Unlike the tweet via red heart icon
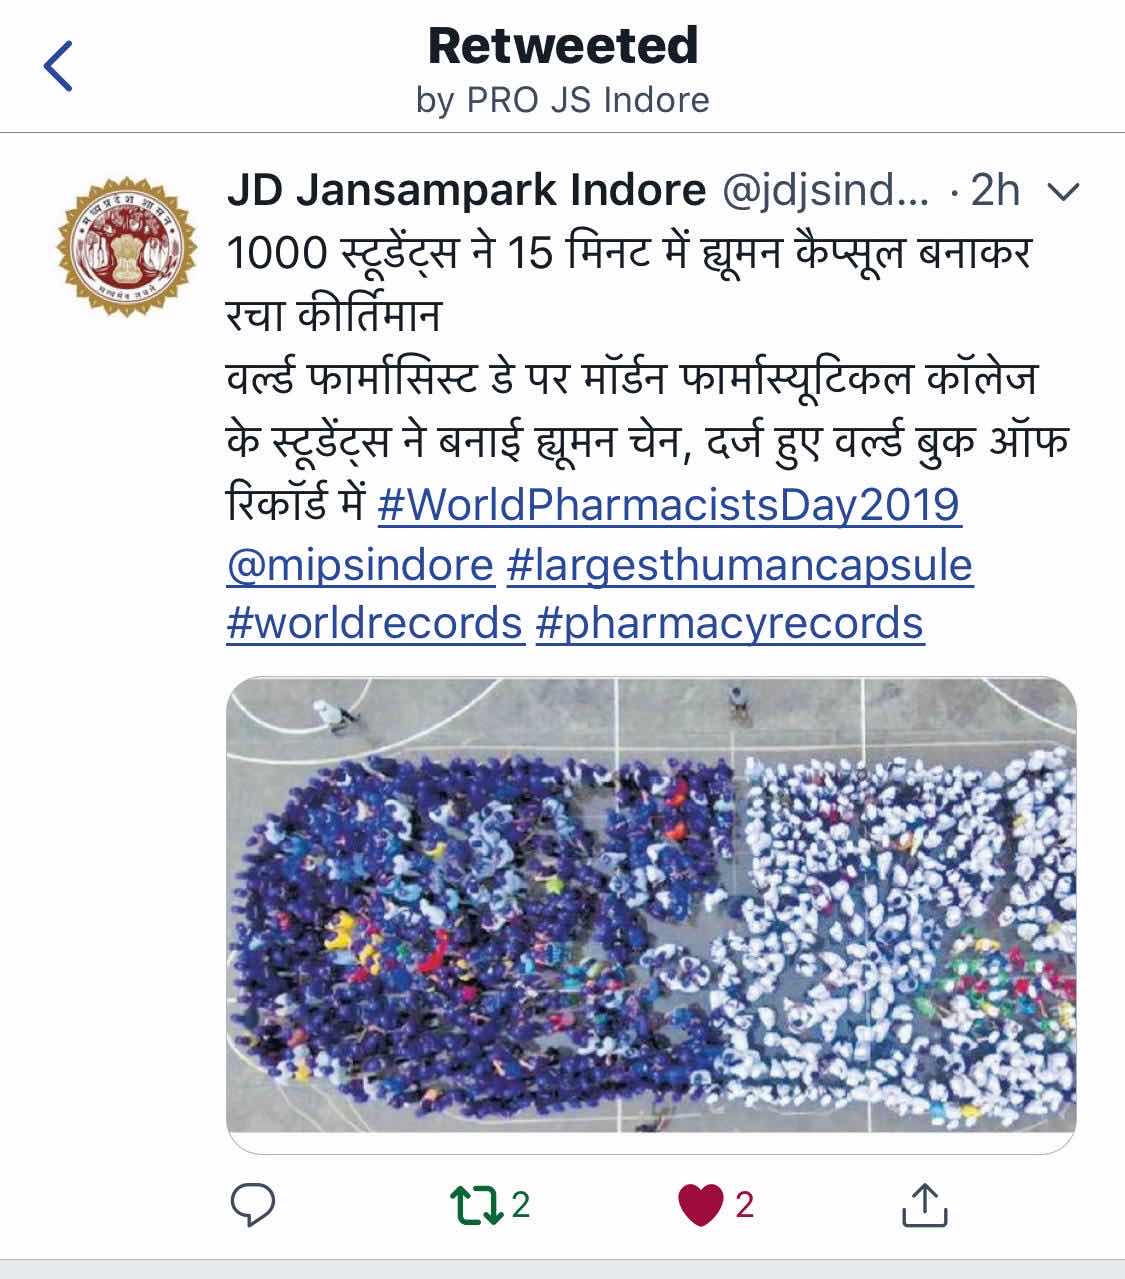The width and height of the screenshot is (1125, 1279). [x=700, y=1205]
